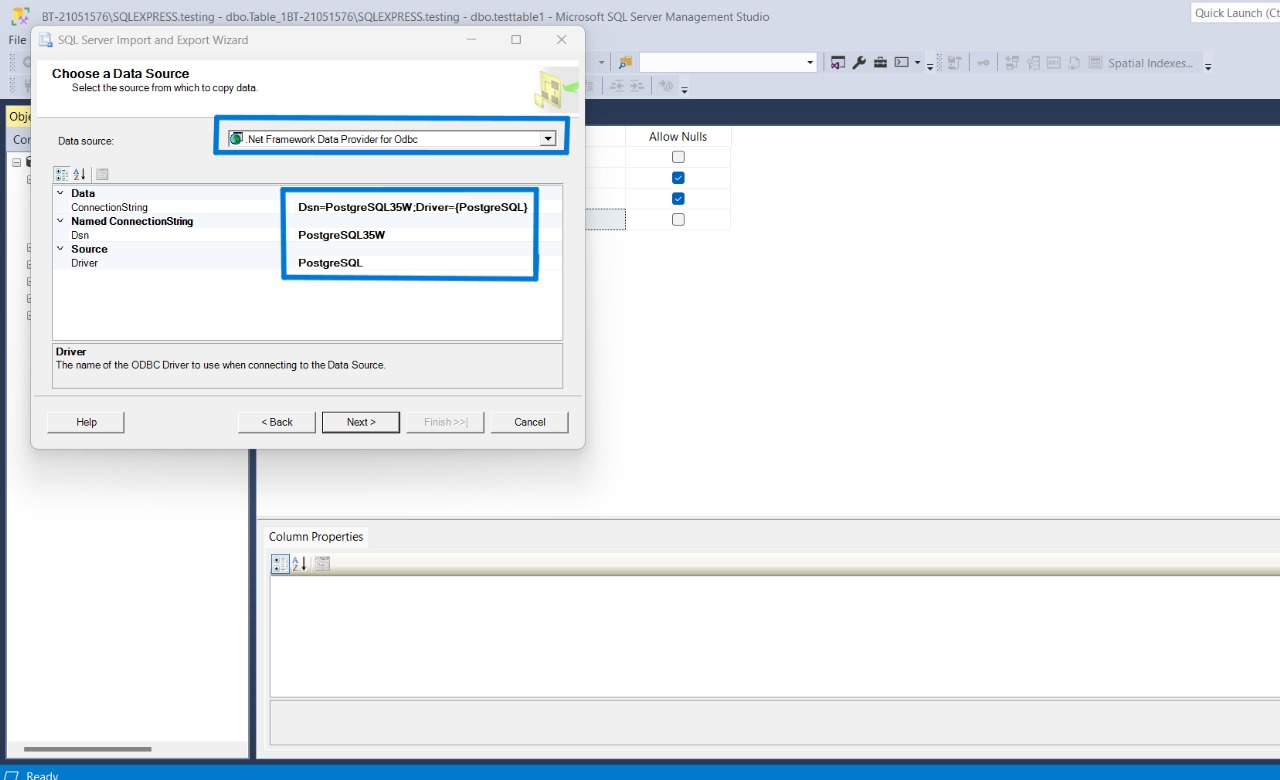The width and height of the screenshot is (1280, 780).
Task: Open dropdown arrow beside console window icon
Action: coord(917,63)
